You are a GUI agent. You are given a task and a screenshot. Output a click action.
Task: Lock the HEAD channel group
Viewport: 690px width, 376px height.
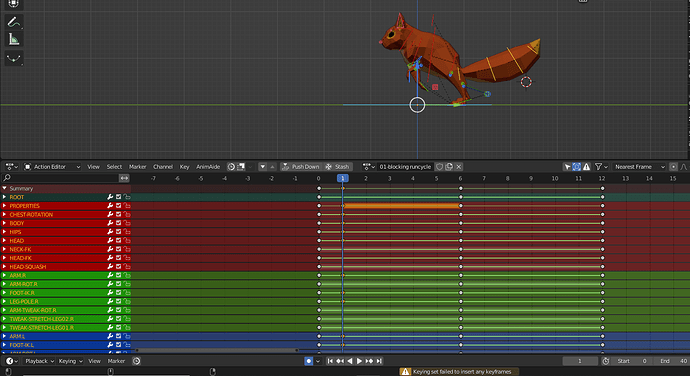(x=127, y=240)
